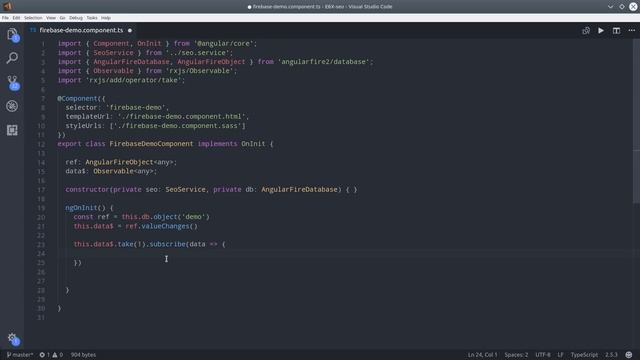Change the LF line ending setting
This screenshot has height=360, width=640.
(x=560, y=355)
